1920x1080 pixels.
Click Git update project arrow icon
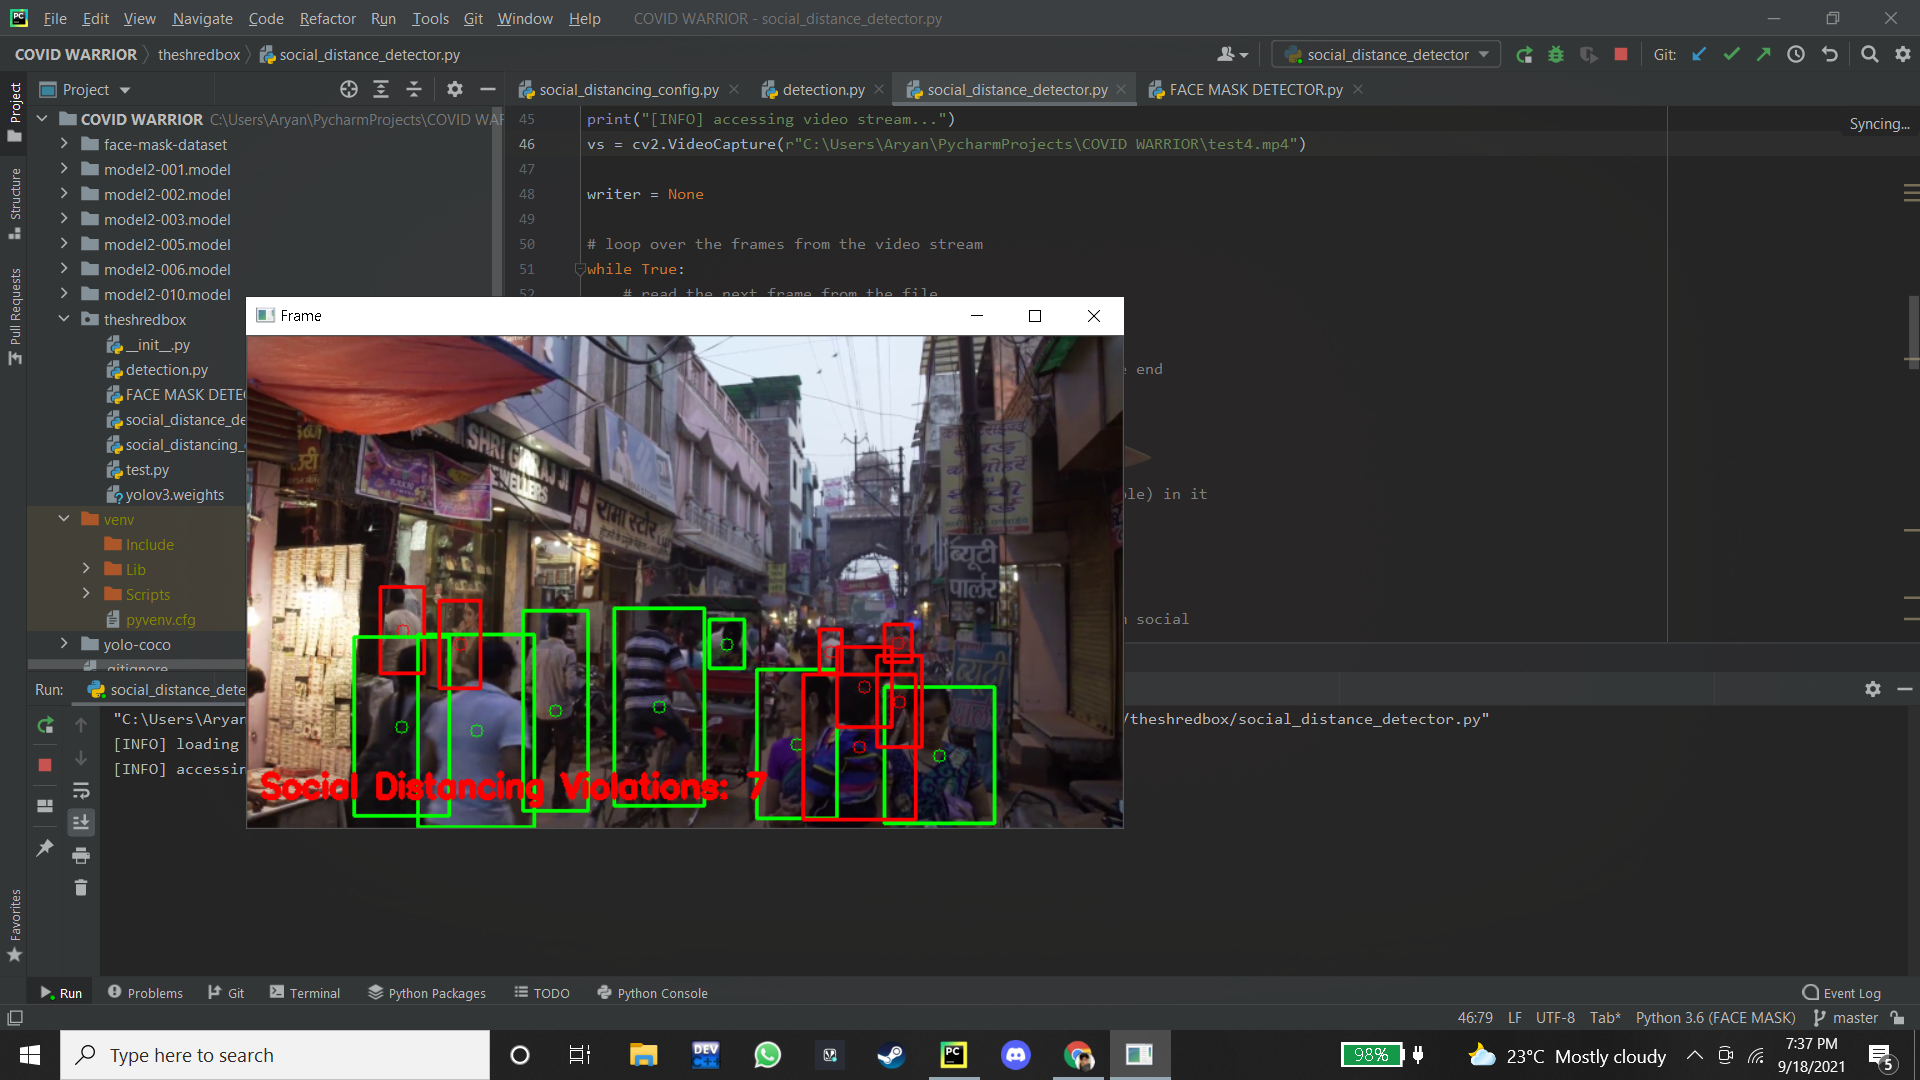click(1699, 55)
